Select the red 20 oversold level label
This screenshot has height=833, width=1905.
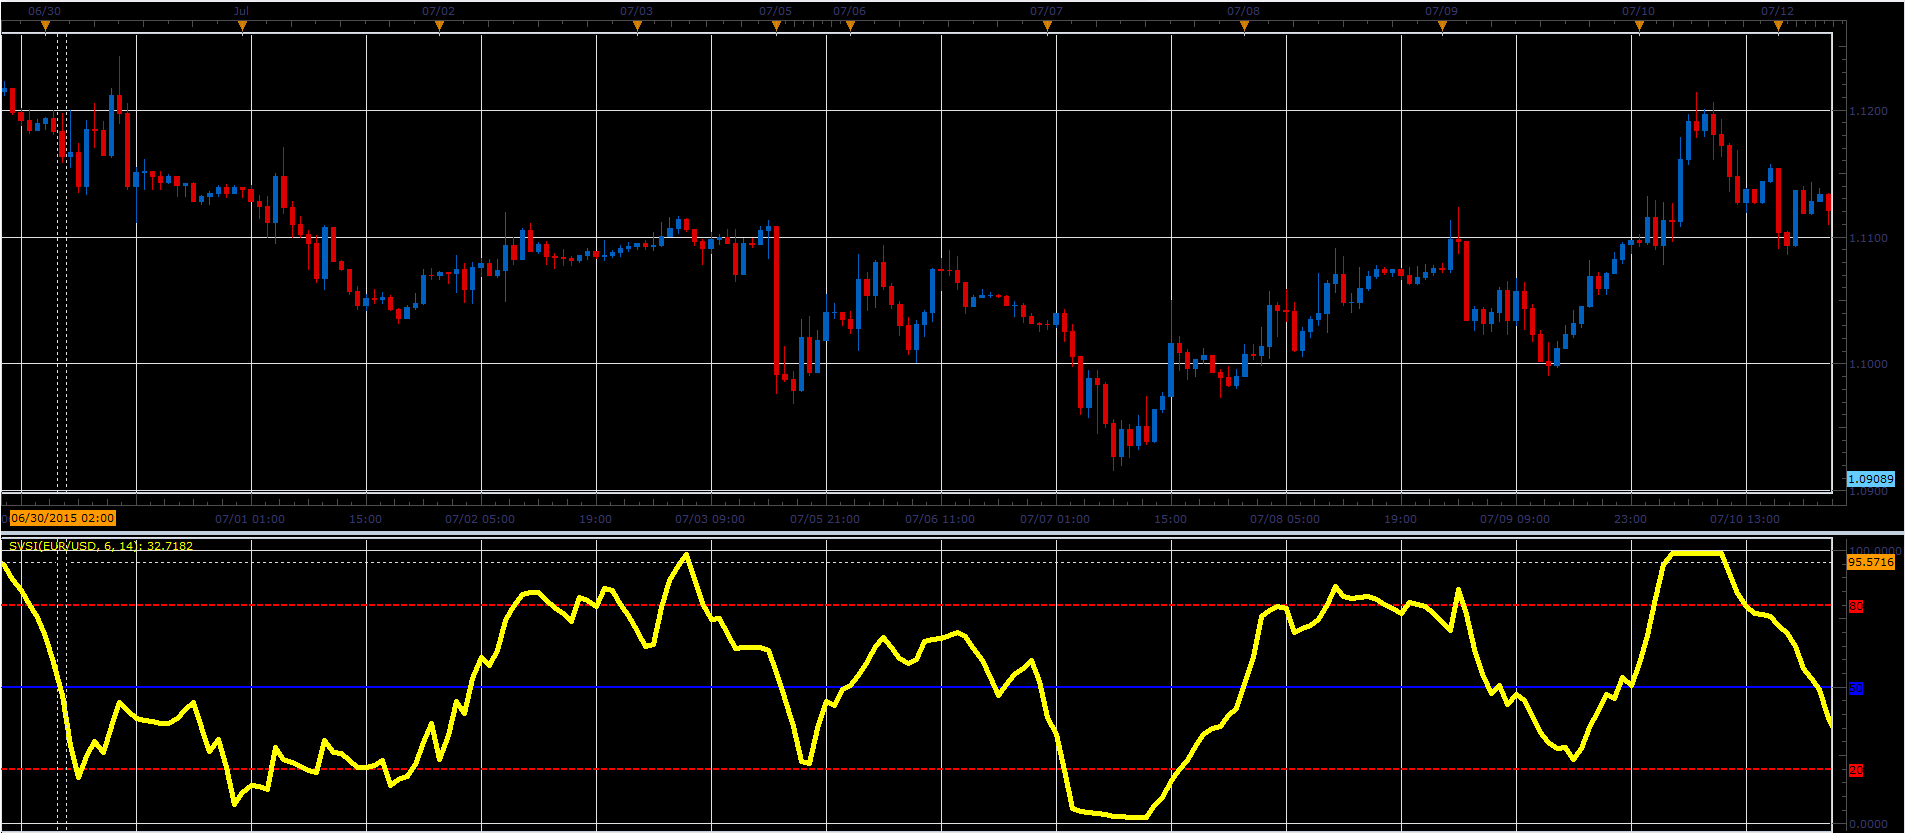pos(1856,770)
